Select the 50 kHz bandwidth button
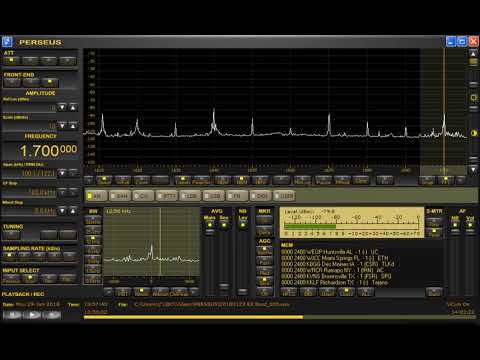 (x=93, y=220)
